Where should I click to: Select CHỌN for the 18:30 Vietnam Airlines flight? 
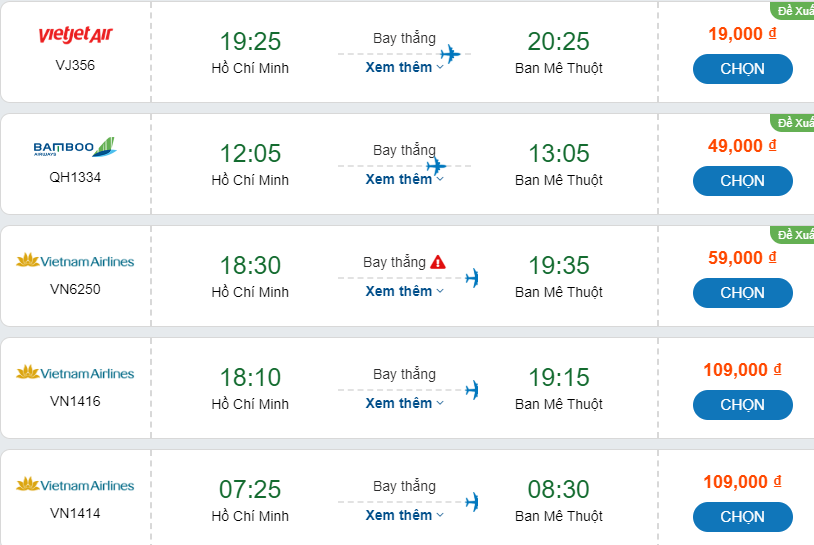[x=742, y=293]
